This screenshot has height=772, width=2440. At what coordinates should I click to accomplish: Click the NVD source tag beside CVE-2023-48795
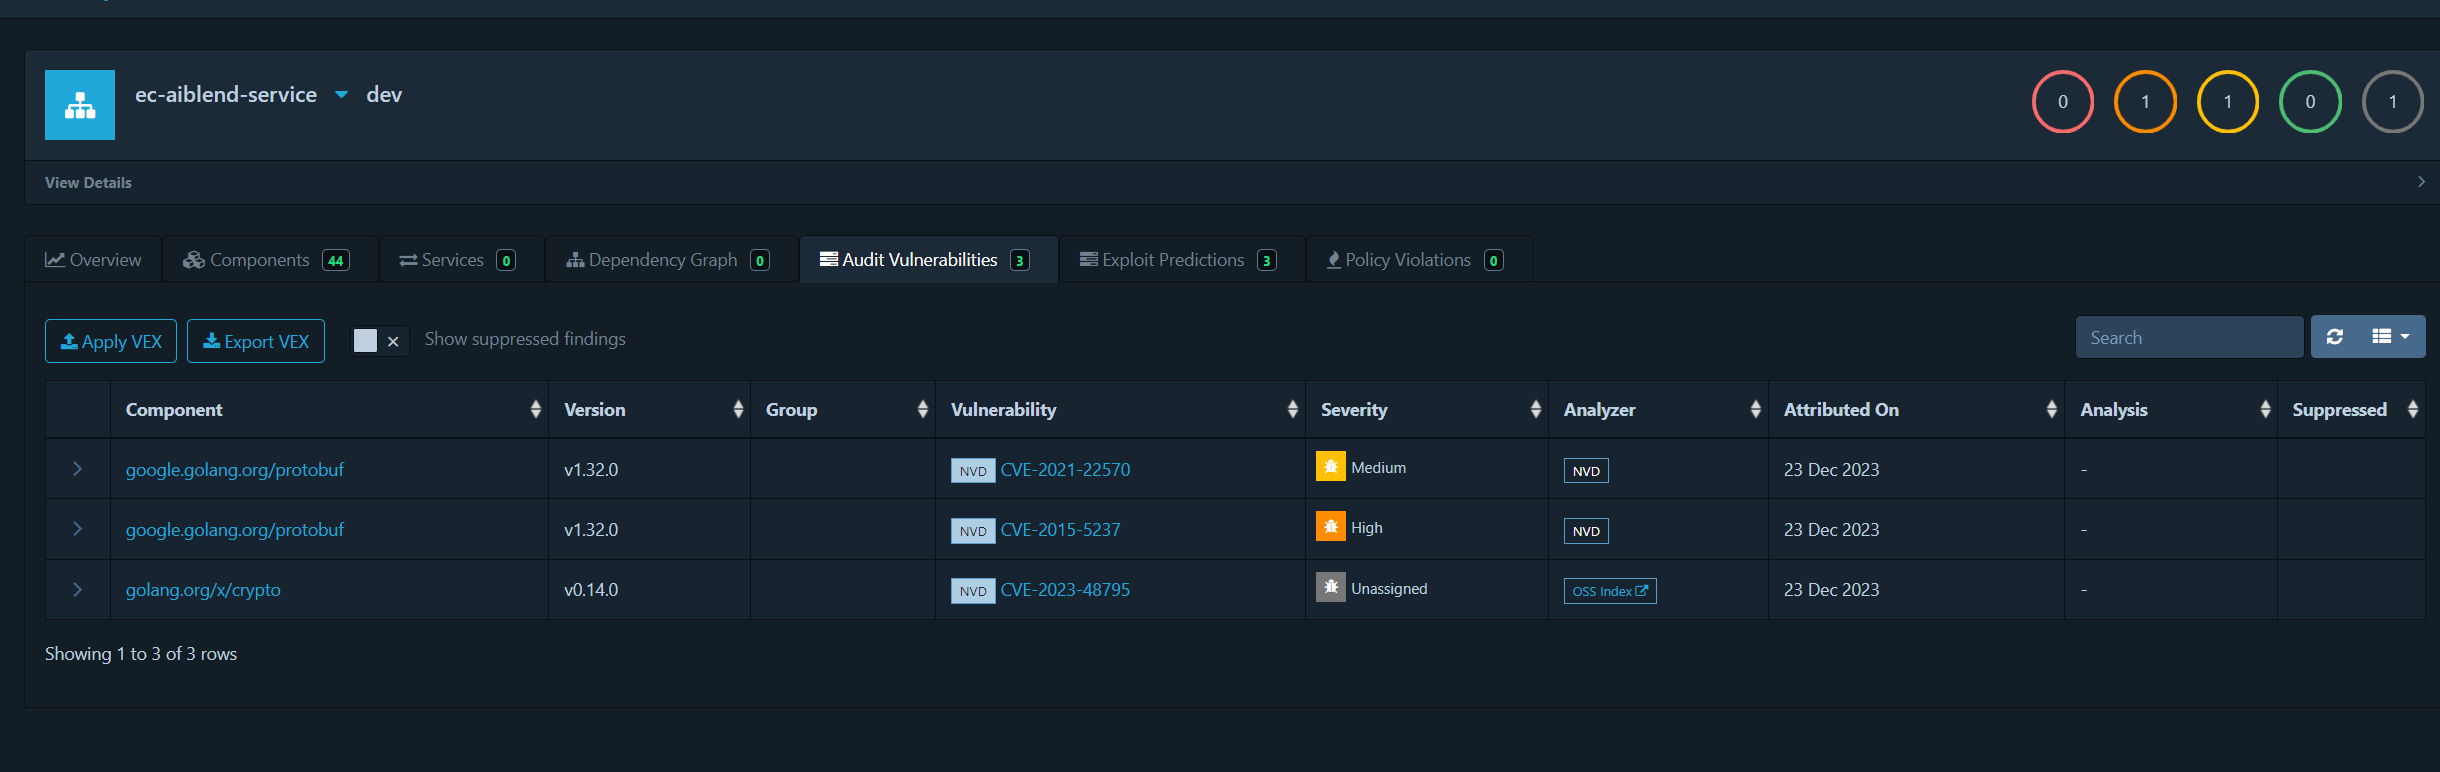973,591
